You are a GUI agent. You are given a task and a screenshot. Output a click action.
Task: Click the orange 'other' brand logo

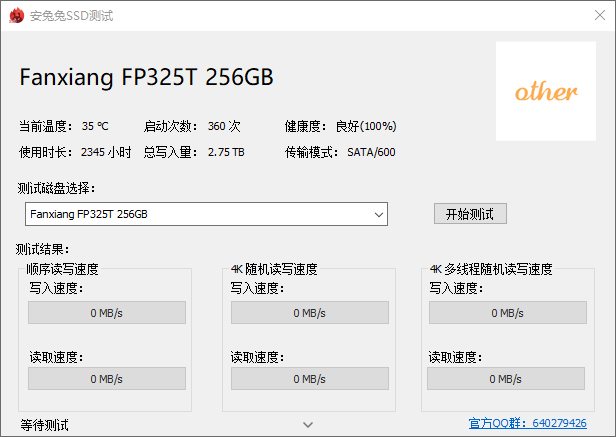pos(546,92)
